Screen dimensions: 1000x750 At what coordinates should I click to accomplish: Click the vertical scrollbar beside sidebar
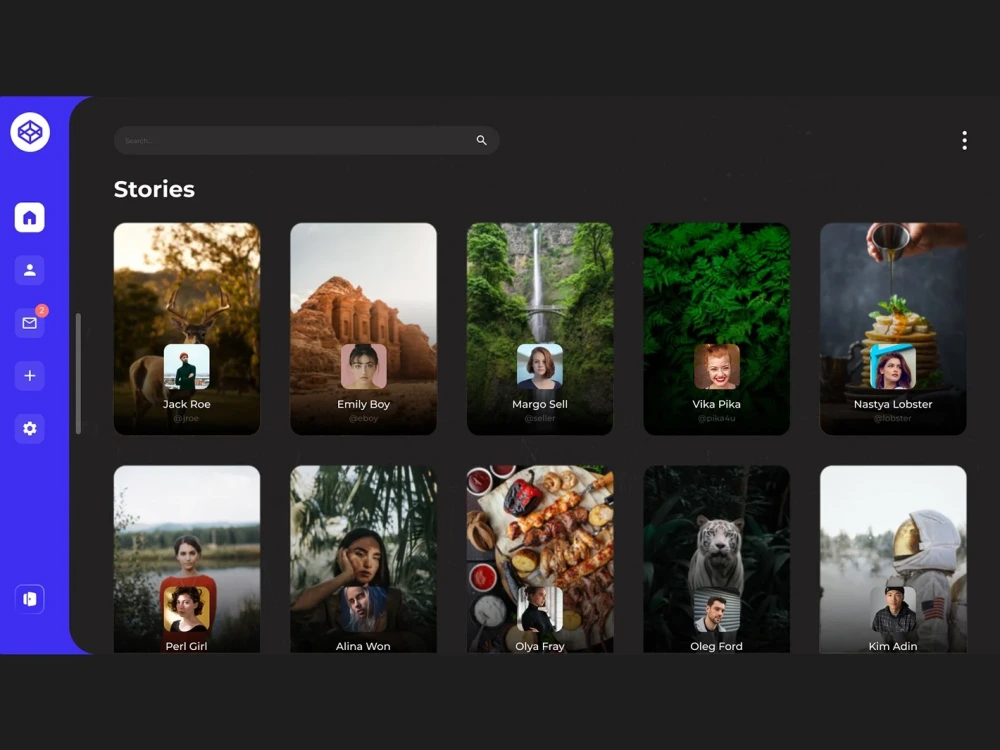[x=78, y=374]
